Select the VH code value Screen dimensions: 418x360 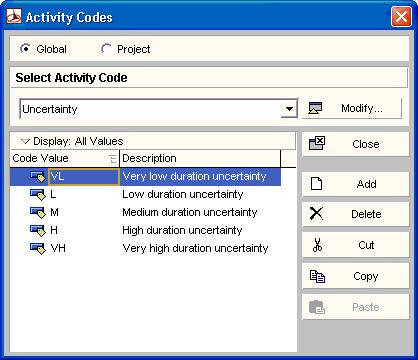(x=58, y=248)
